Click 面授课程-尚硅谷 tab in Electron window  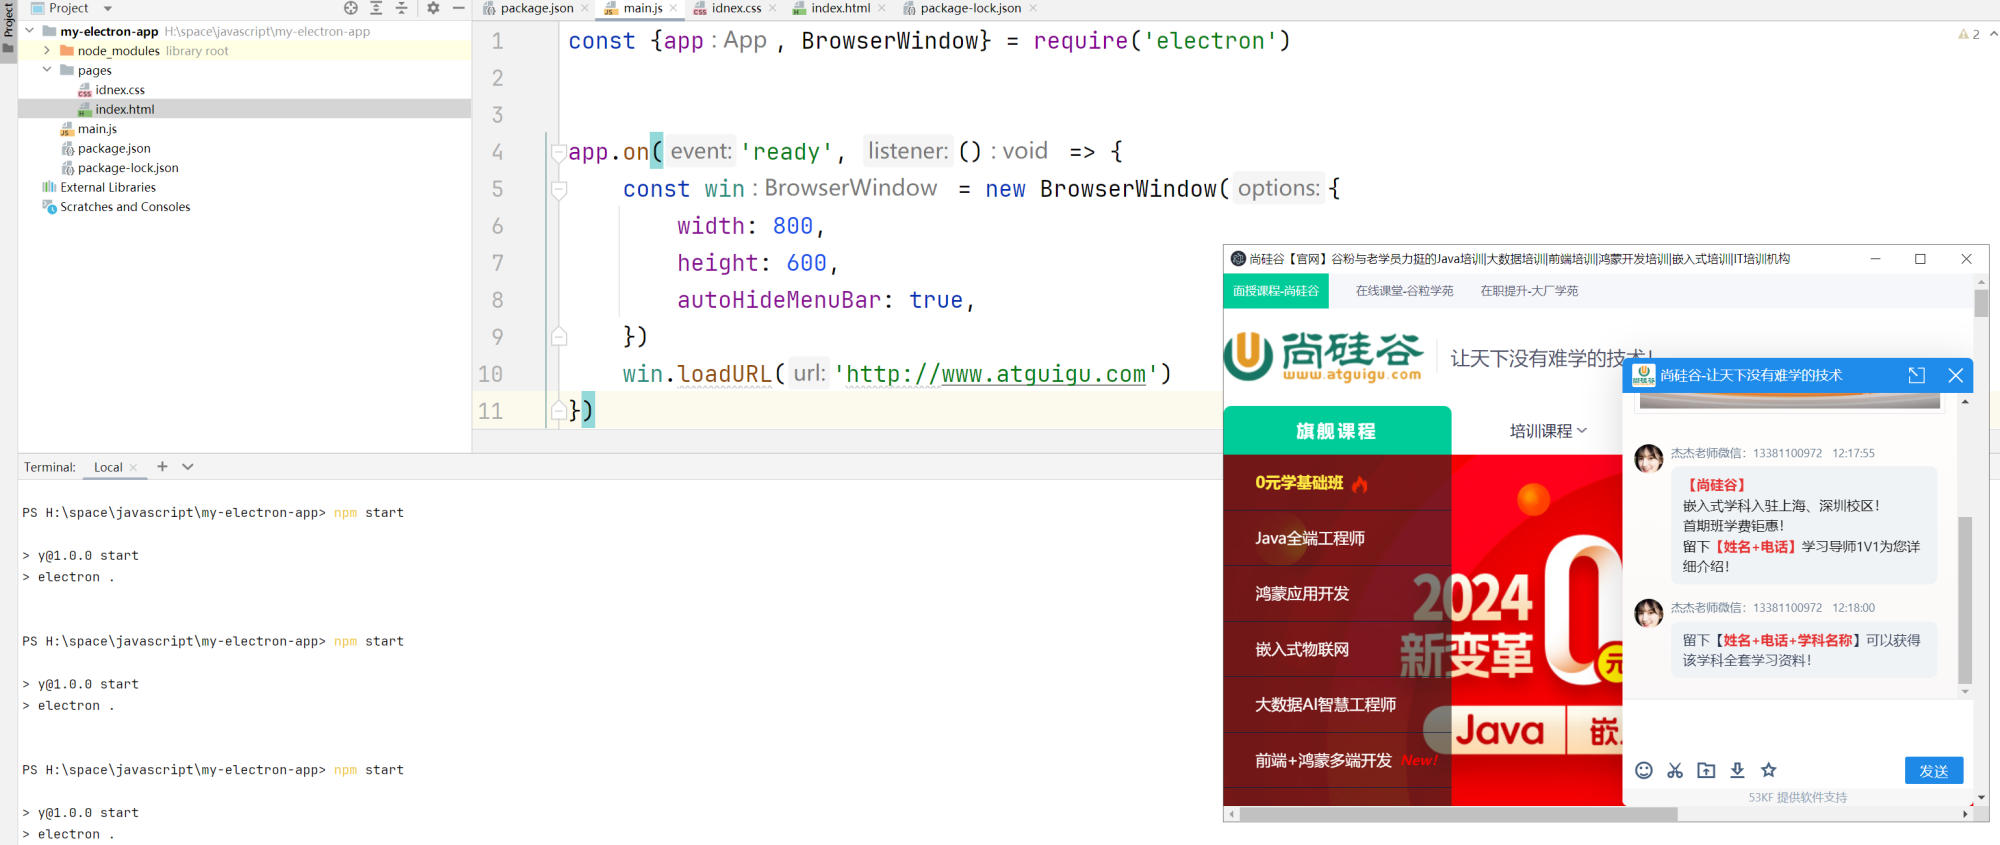(x=1275, y=291)
